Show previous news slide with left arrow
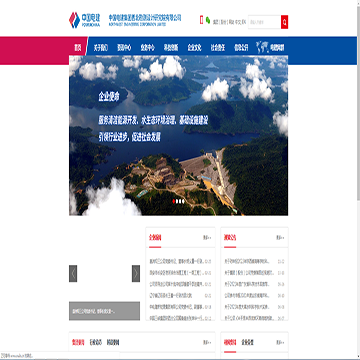This screenshot has height=360, width=360. [x=73, y=274]
